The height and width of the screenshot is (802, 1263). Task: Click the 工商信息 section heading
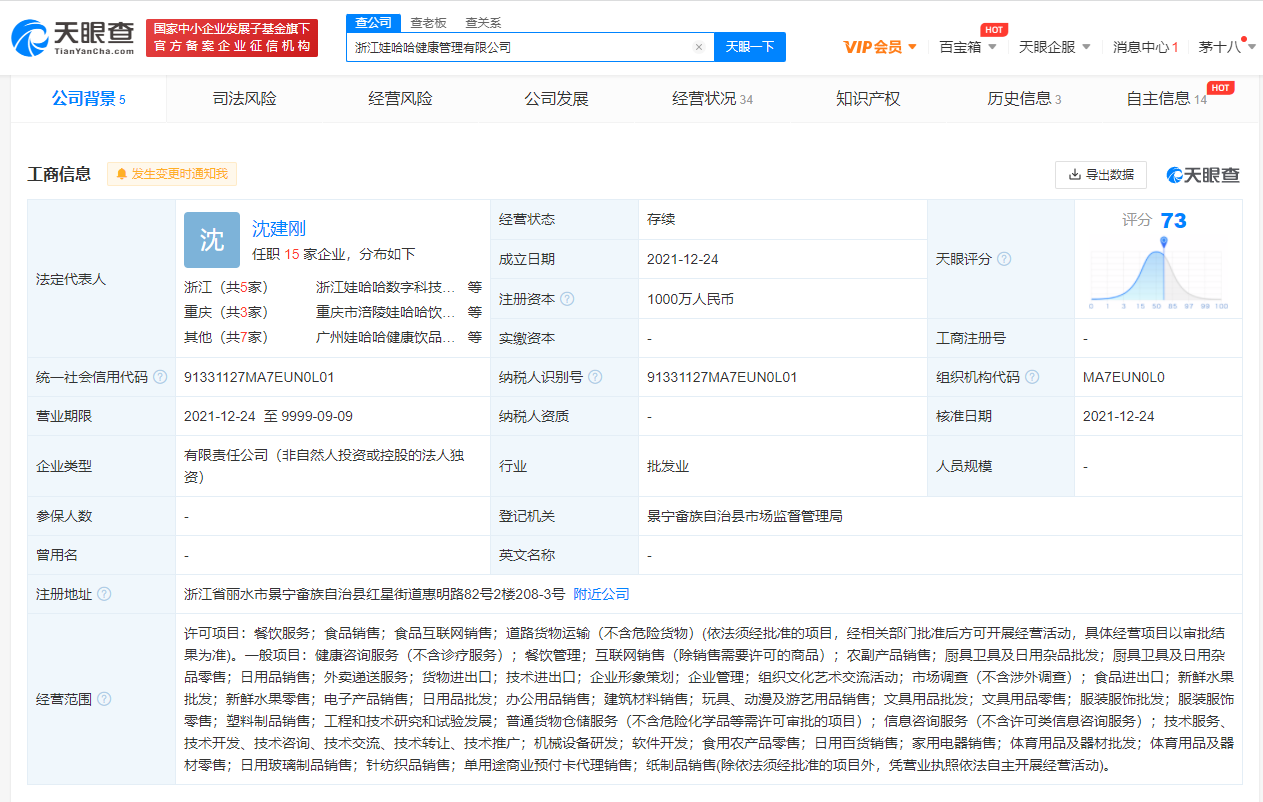(x=59, y=174)
